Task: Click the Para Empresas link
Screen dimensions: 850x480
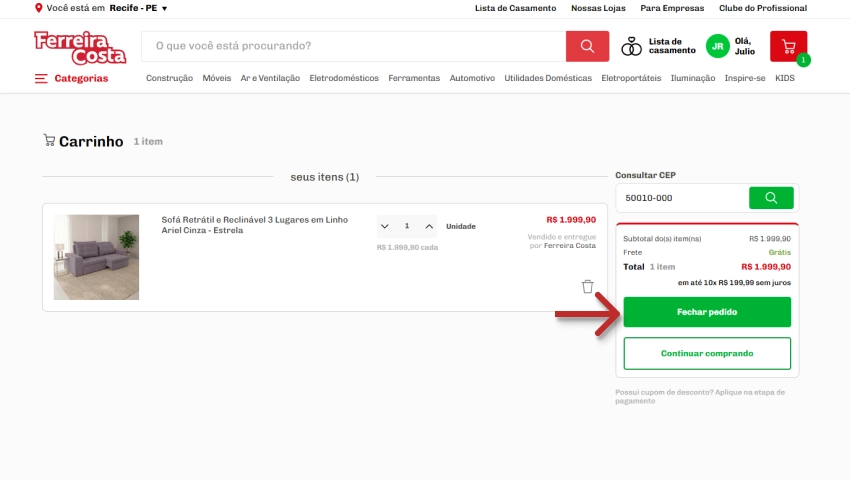Action: tap(672, 8)
